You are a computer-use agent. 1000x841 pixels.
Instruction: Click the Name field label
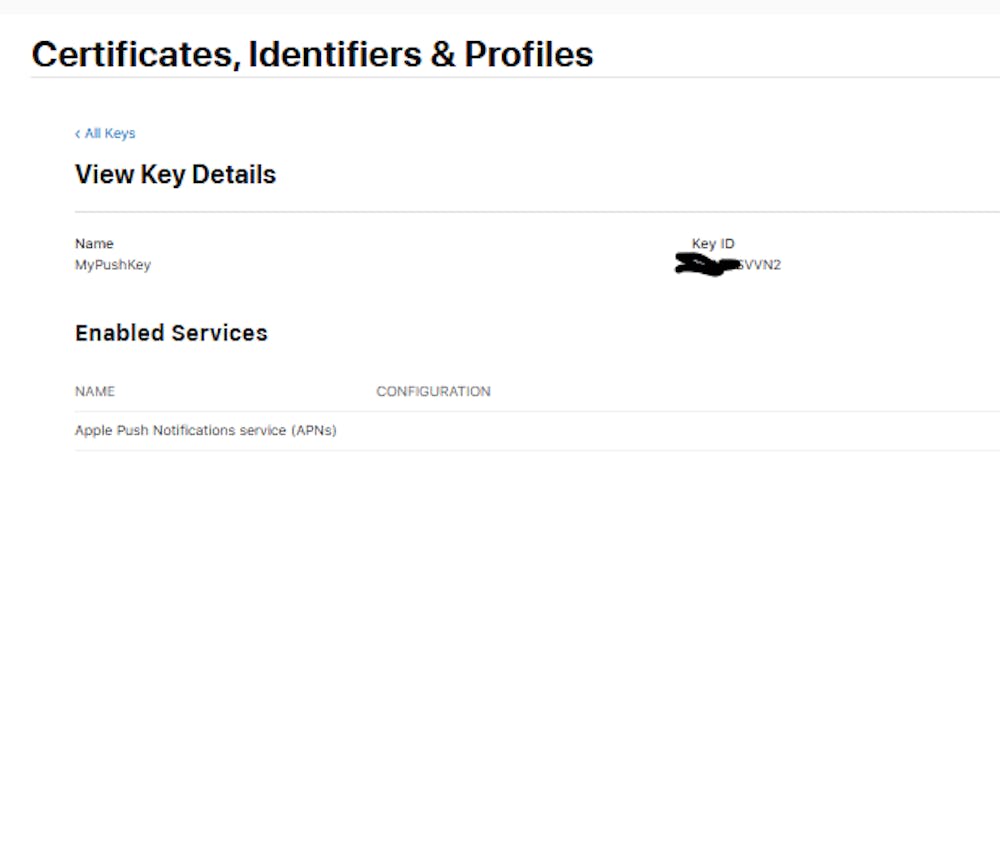(94, 244)
